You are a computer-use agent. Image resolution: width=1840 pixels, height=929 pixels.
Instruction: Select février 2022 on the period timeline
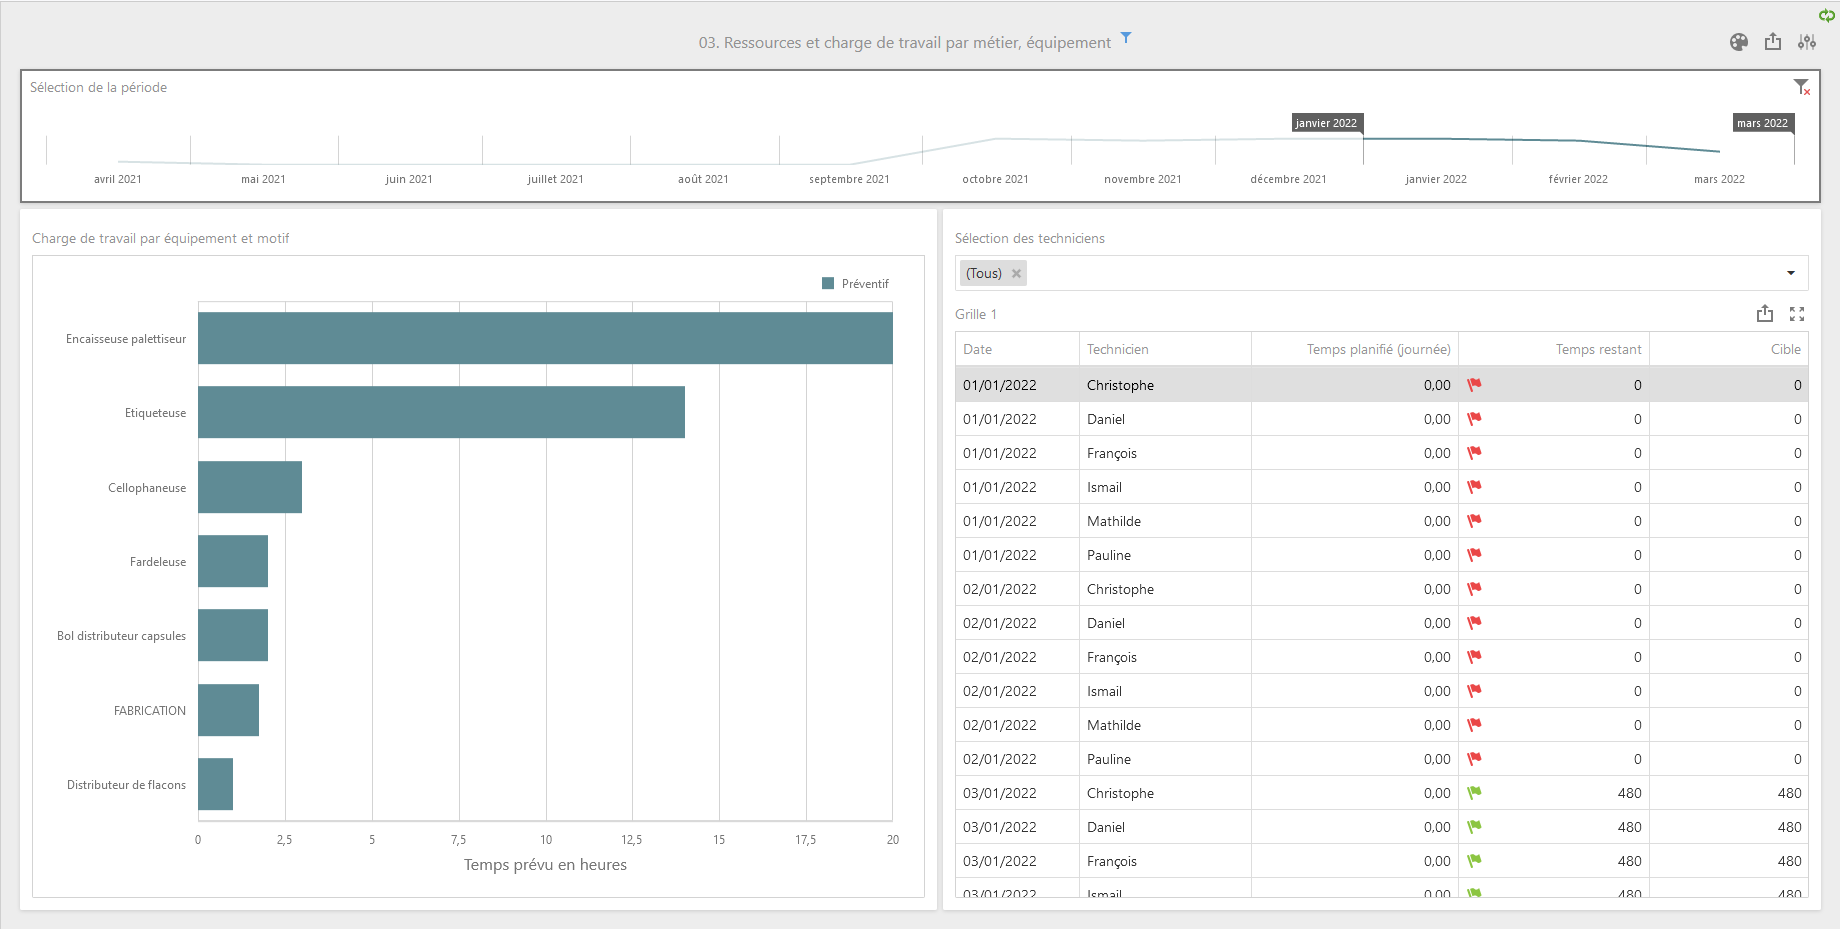[1578, 179]
